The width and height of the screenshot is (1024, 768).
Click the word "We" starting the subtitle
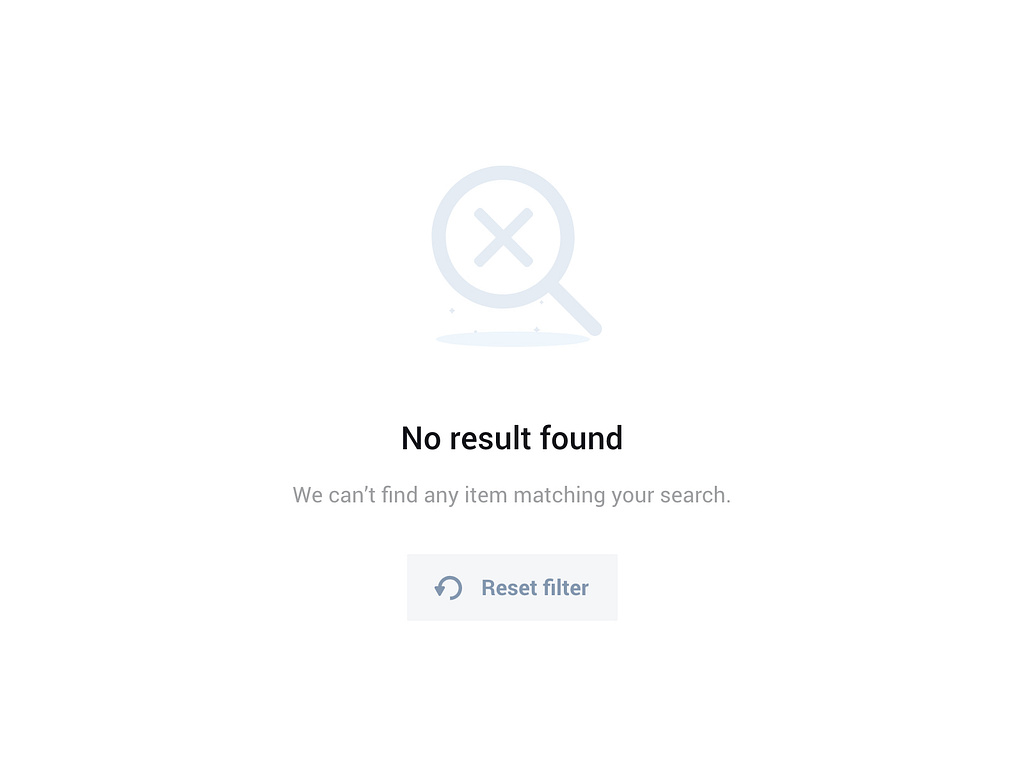tap(308, 495)
